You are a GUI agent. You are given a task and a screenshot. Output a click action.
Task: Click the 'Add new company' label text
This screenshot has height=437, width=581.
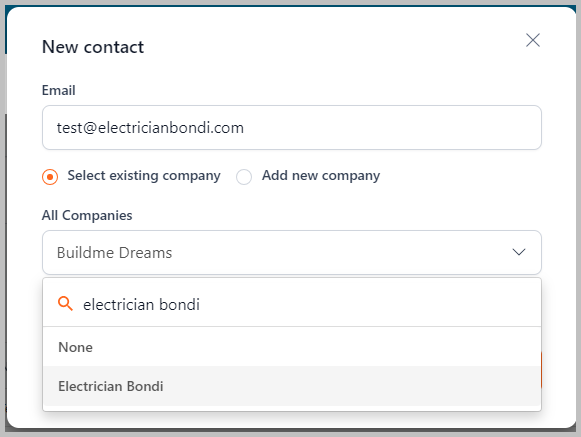click(x=321, y=175)
